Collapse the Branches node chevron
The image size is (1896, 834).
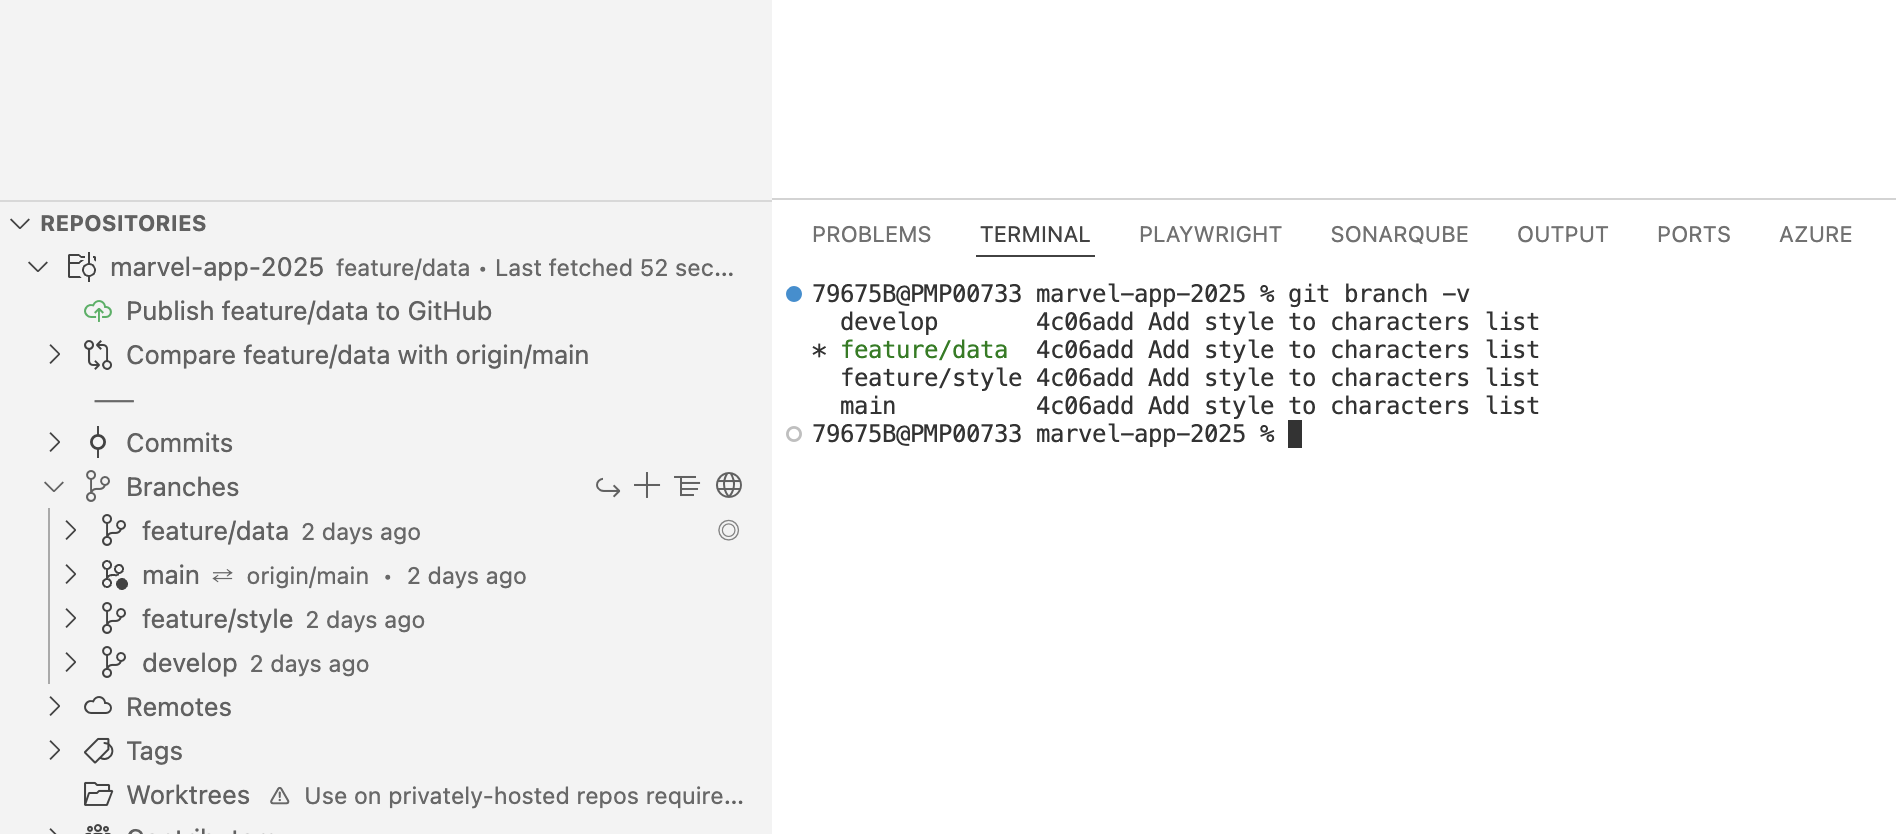click(54, 487)
